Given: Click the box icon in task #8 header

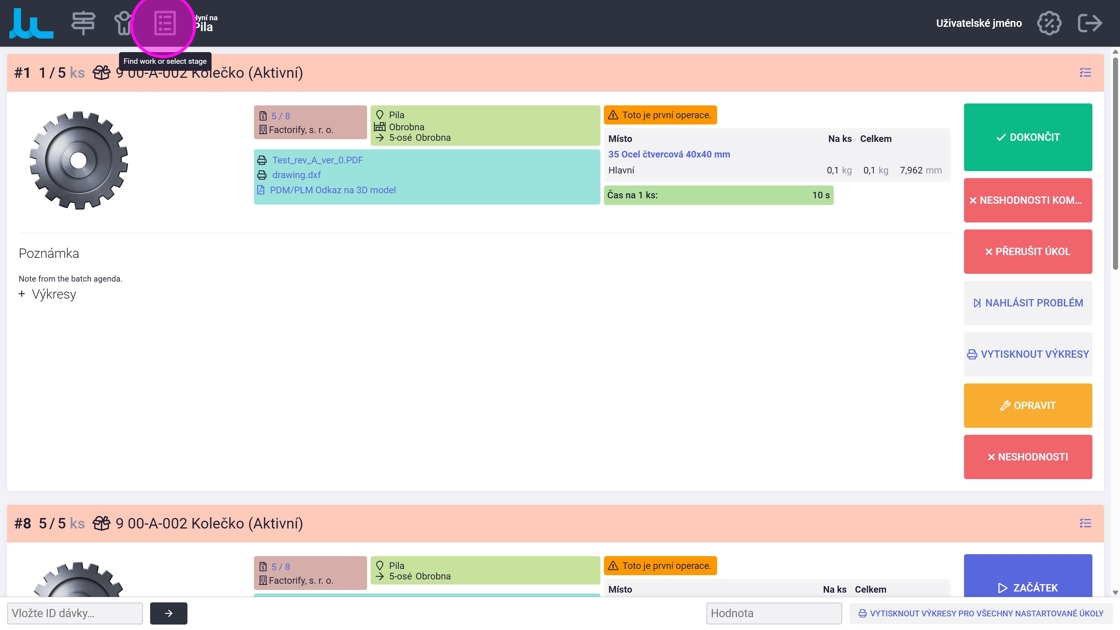Looking at the screenshot, I should pyautogui.click(x=101, y=523).
